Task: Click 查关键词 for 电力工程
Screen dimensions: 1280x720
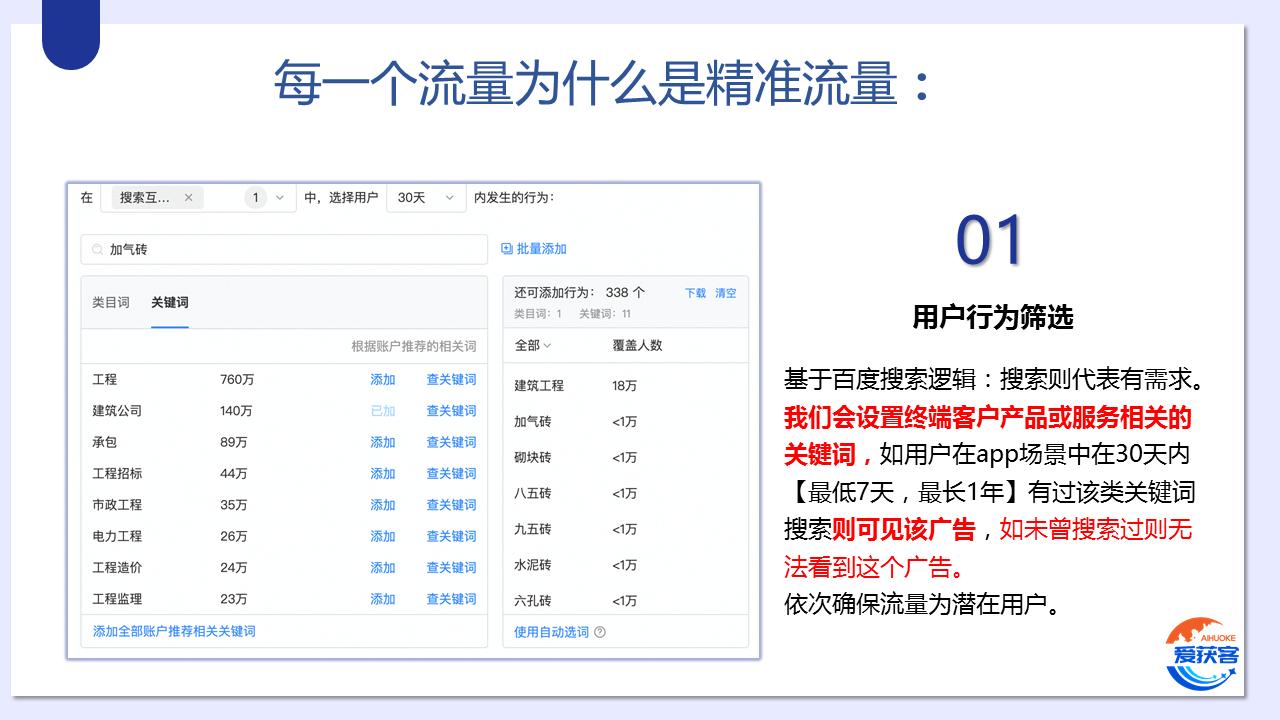Action: (x=451, y=536)
